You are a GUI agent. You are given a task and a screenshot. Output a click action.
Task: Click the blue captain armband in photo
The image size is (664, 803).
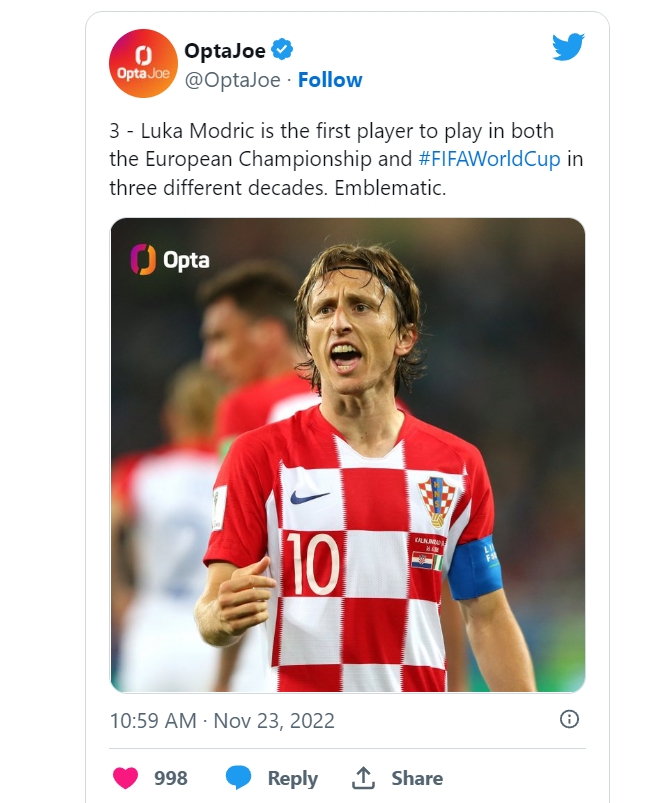473,568
